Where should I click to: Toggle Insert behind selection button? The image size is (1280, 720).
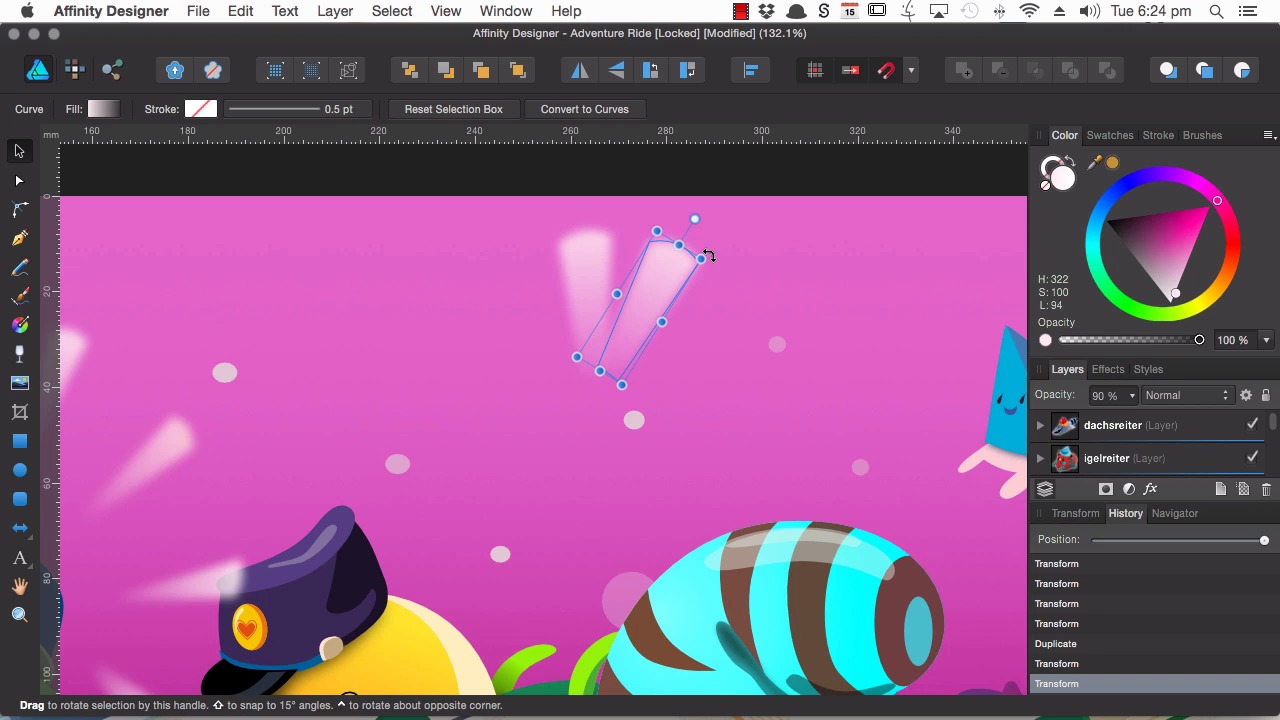pyautogui.click(x=1168, y=70)
